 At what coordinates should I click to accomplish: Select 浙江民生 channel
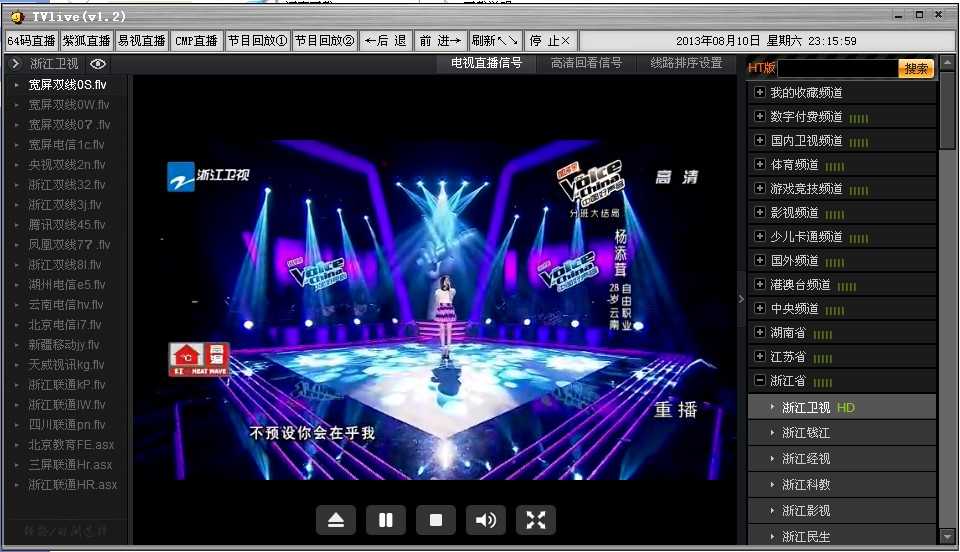[x=842, y=535]
